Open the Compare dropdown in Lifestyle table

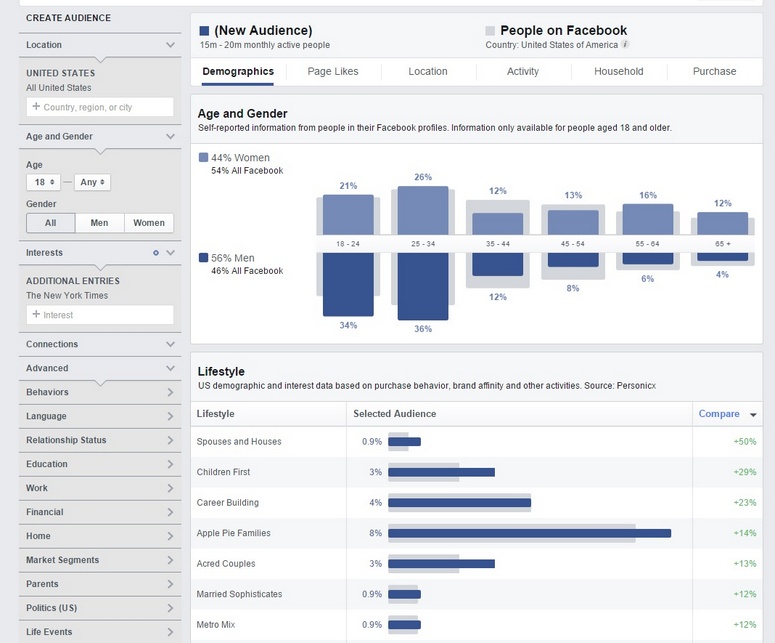click(727, 414)
